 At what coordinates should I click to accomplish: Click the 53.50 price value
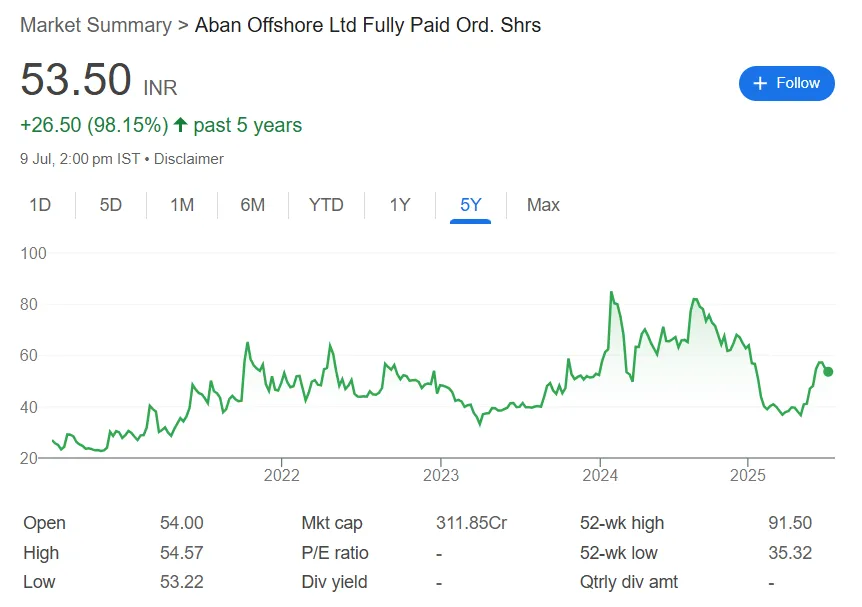(76, 80)
